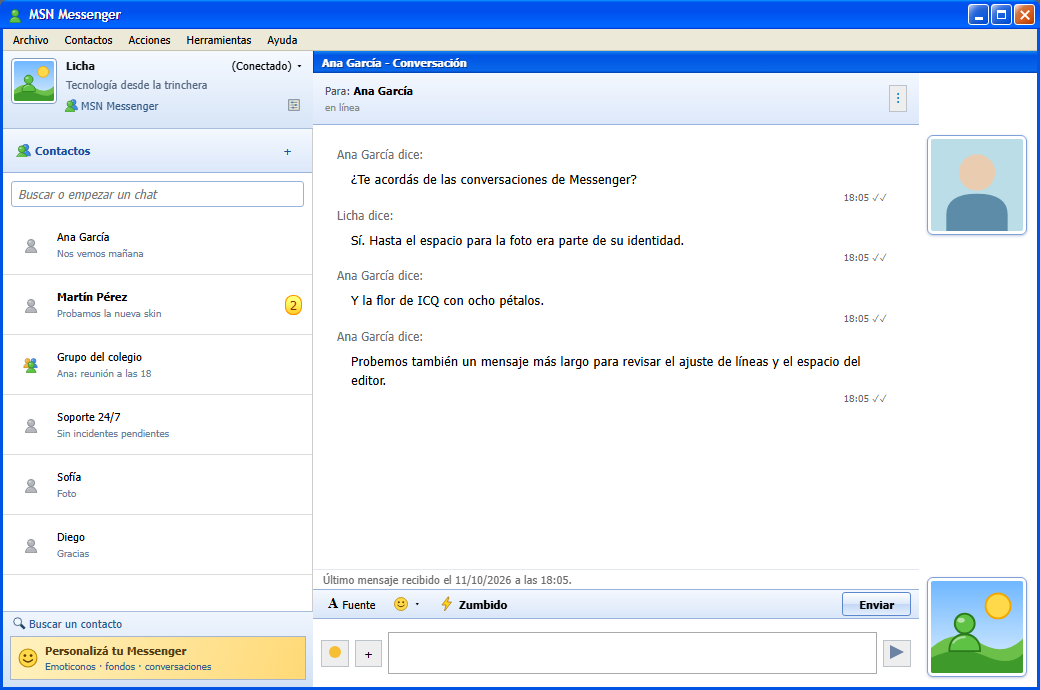
Task: Click the name Licha in the header
Action: tap(80, 66)
